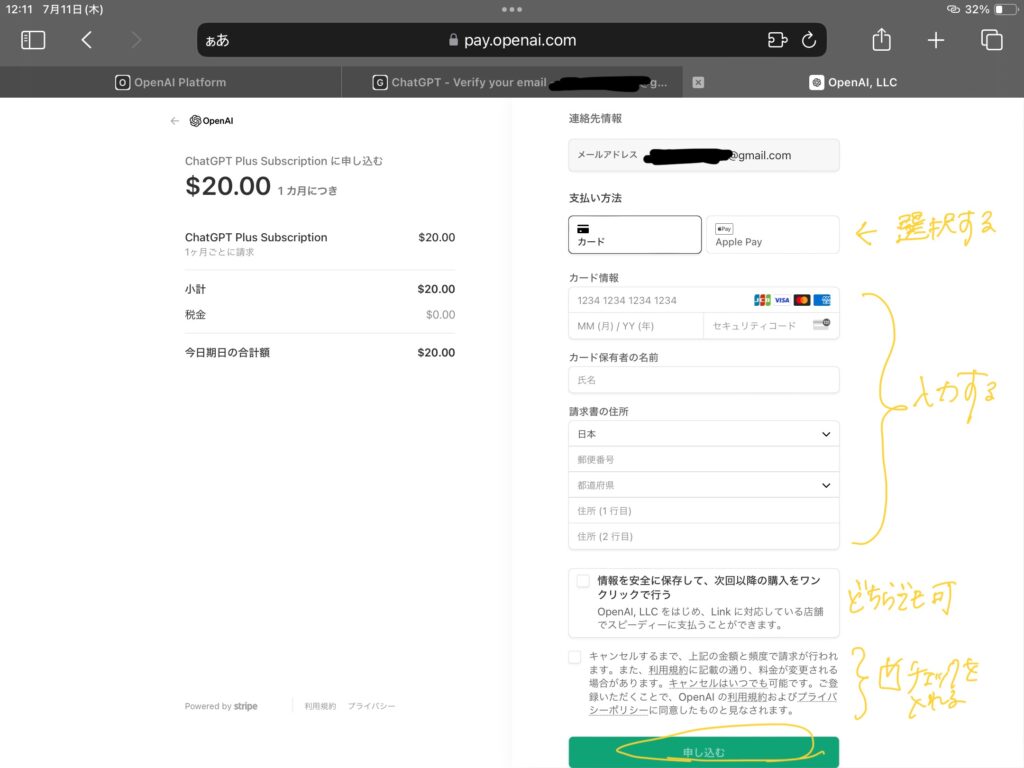Screen dimensions: 1024x768
Task: Switch to ChatGPT - Verify your email tab
Action: (x=512, y=82)
